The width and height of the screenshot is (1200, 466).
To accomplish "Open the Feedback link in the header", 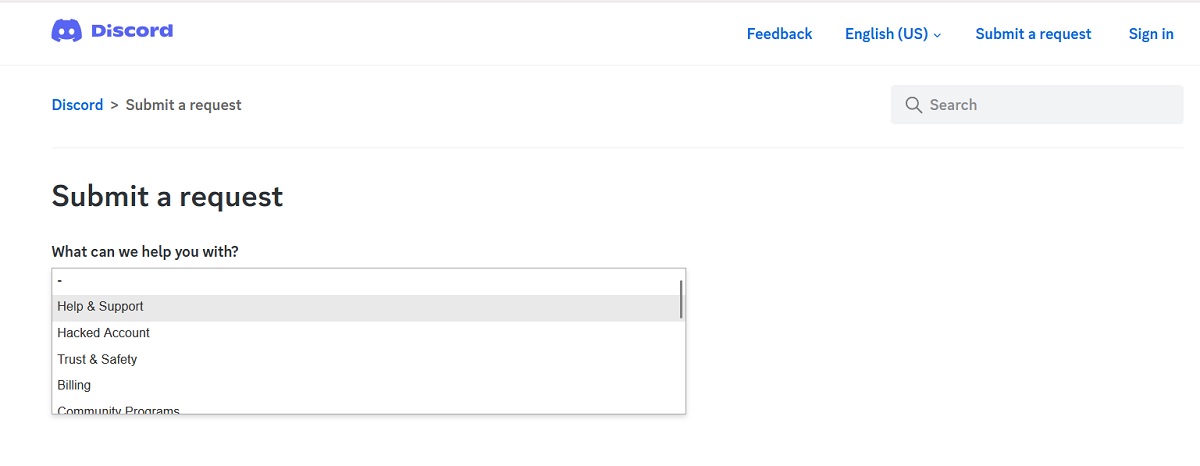I will click(779, 34).
